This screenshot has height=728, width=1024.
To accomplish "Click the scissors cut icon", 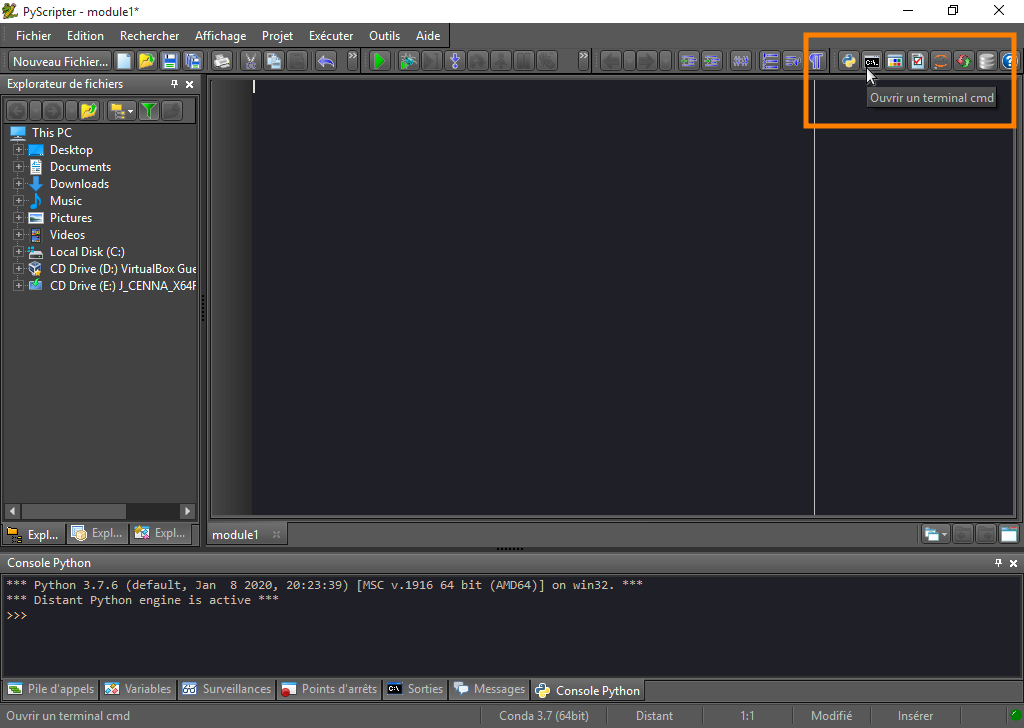I will point(251,61).
